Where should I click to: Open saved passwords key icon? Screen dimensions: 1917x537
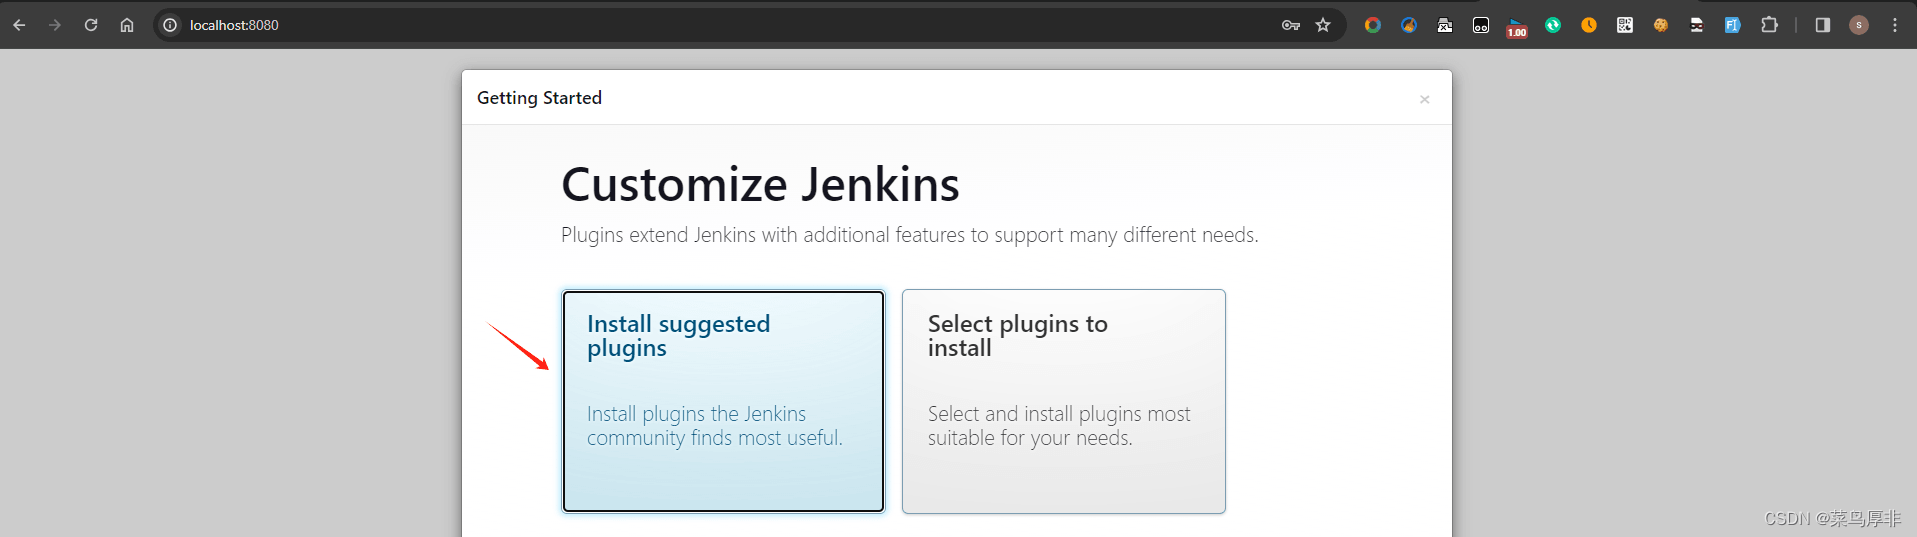1291,25
